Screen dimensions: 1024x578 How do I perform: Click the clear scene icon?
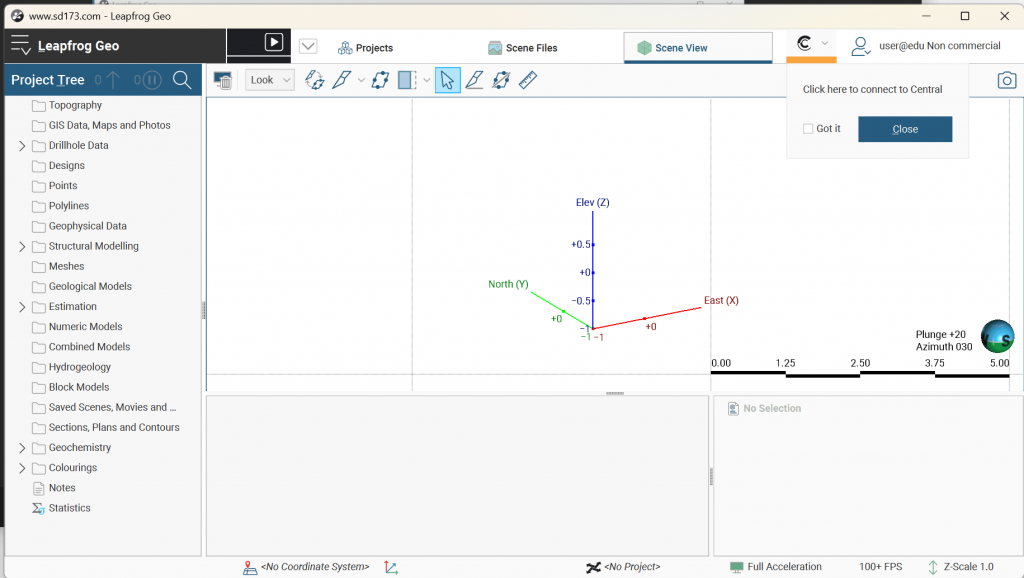[223, 80]
